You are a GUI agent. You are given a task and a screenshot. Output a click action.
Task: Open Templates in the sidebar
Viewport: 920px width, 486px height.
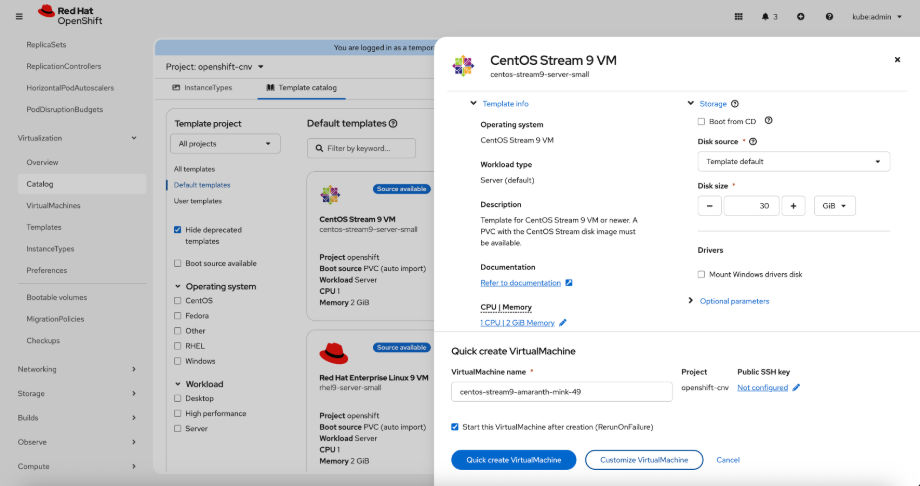(43, 227)
